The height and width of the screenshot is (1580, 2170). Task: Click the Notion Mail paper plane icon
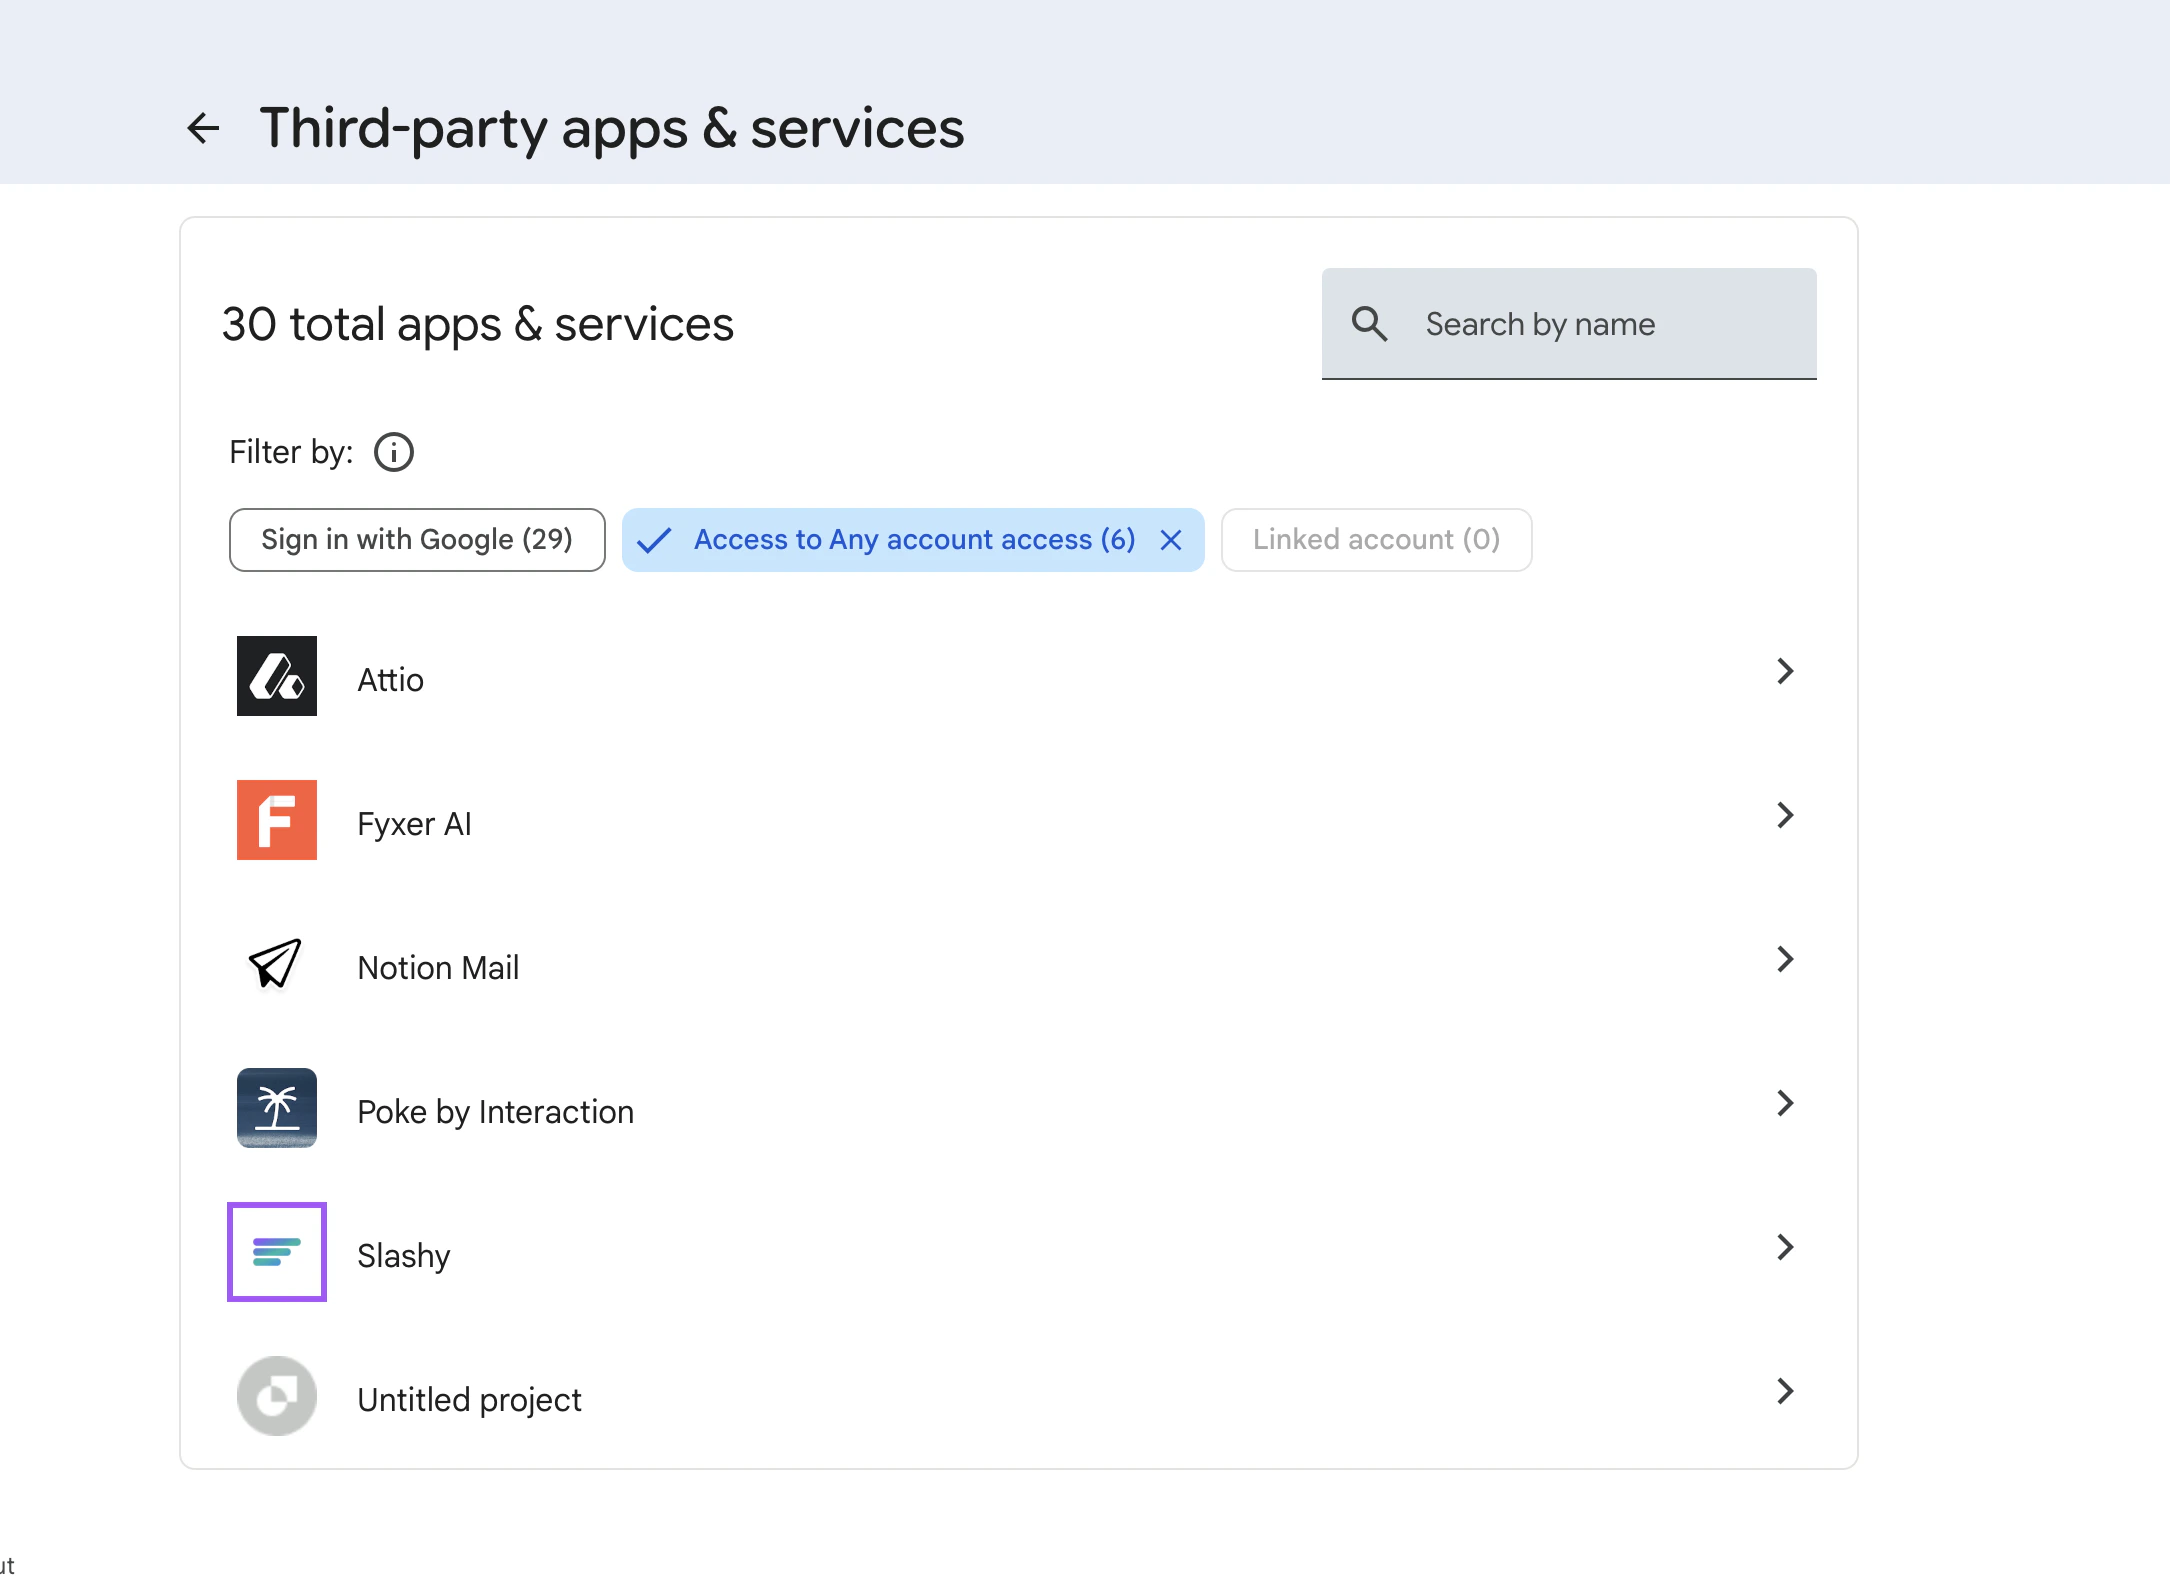(277, 964)
